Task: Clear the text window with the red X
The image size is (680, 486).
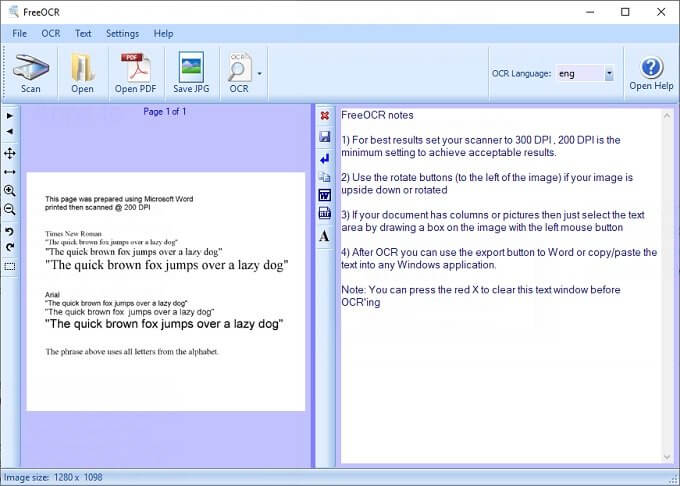Action: 324,116
